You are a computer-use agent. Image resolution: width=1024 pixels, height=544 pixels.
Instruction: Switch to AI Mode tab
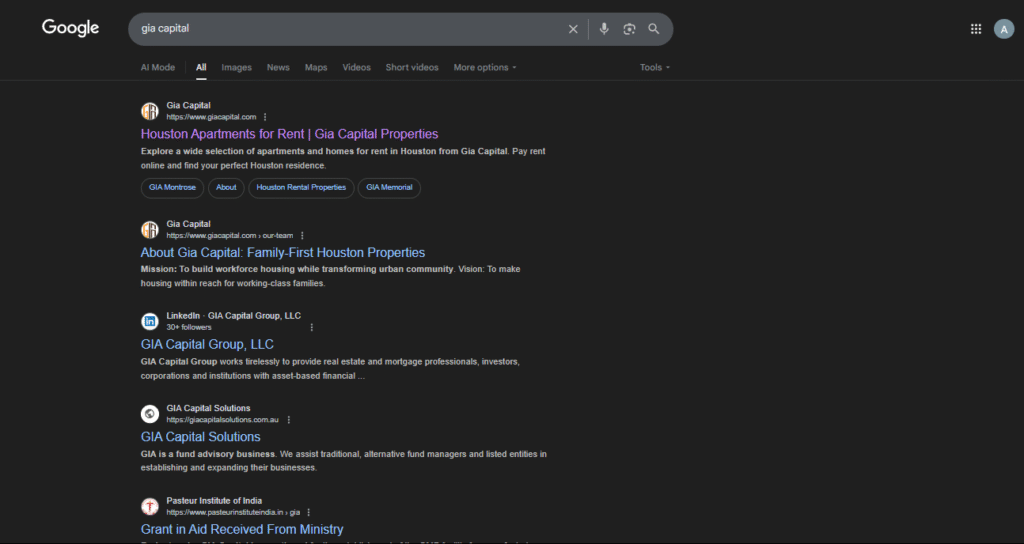[x=158, y=68]
